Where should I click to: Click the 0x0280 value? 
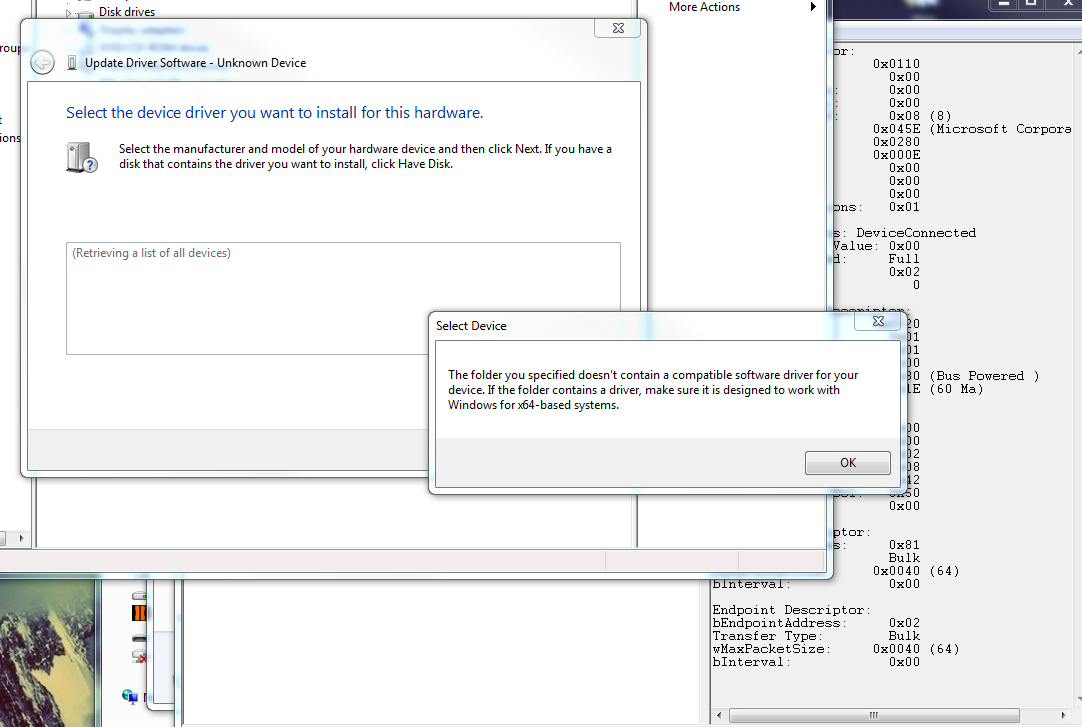pyautogui.click(x=896, y=142)
